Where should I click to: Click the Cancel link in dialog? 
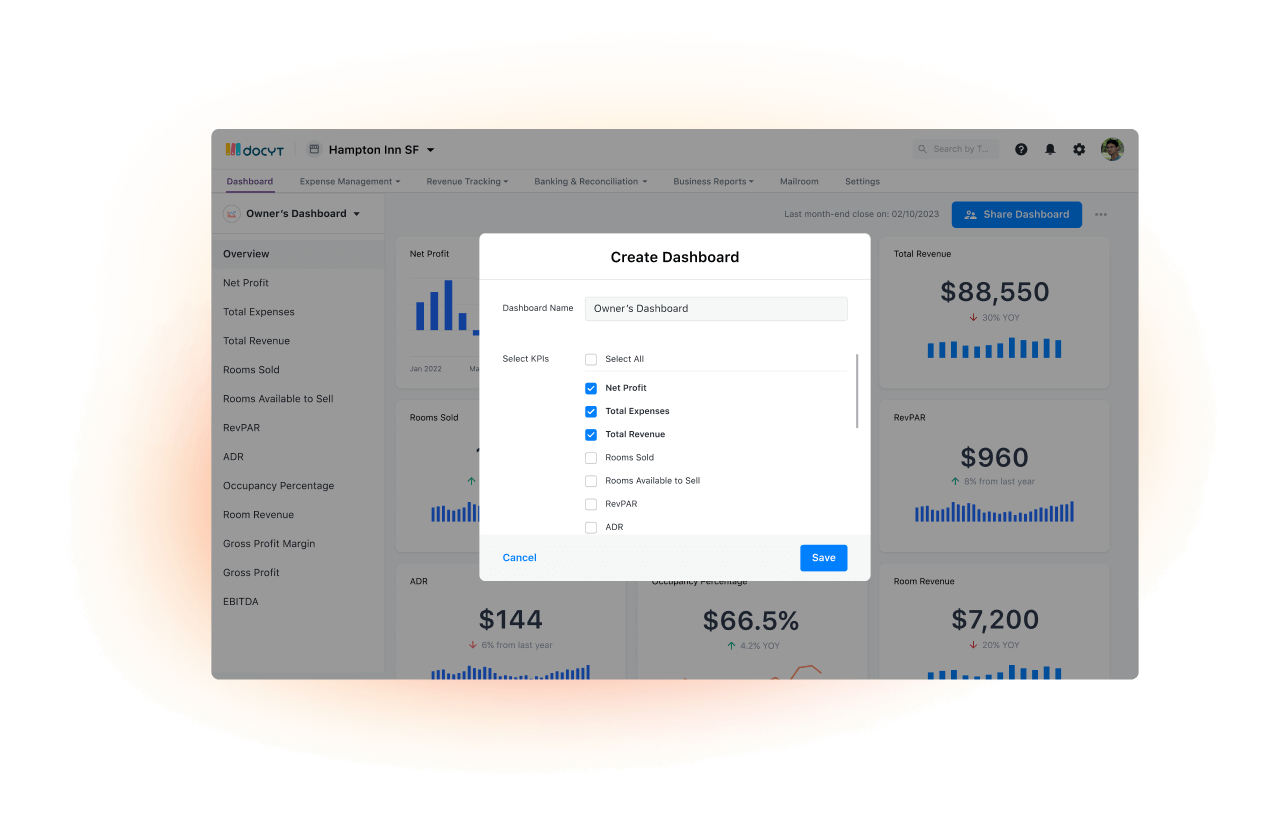tap(519, 558)
